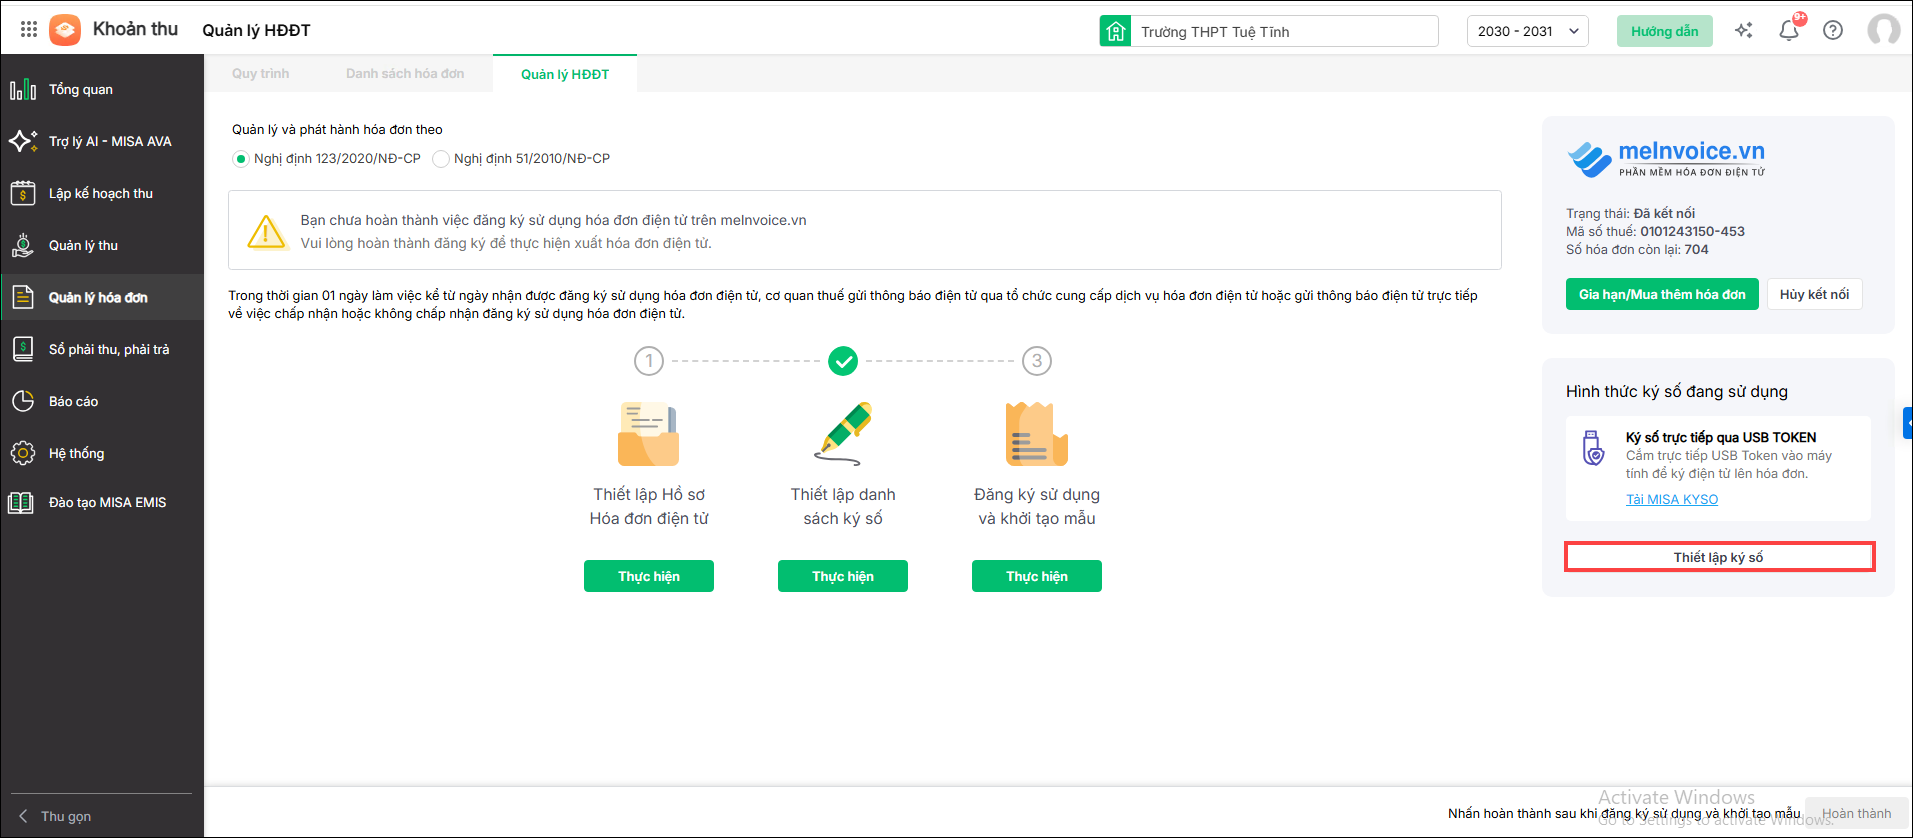The width and height of the screenshot is (1913, 838).
Task: Switch to the Quy trình tab
Action: click(260, 74)
